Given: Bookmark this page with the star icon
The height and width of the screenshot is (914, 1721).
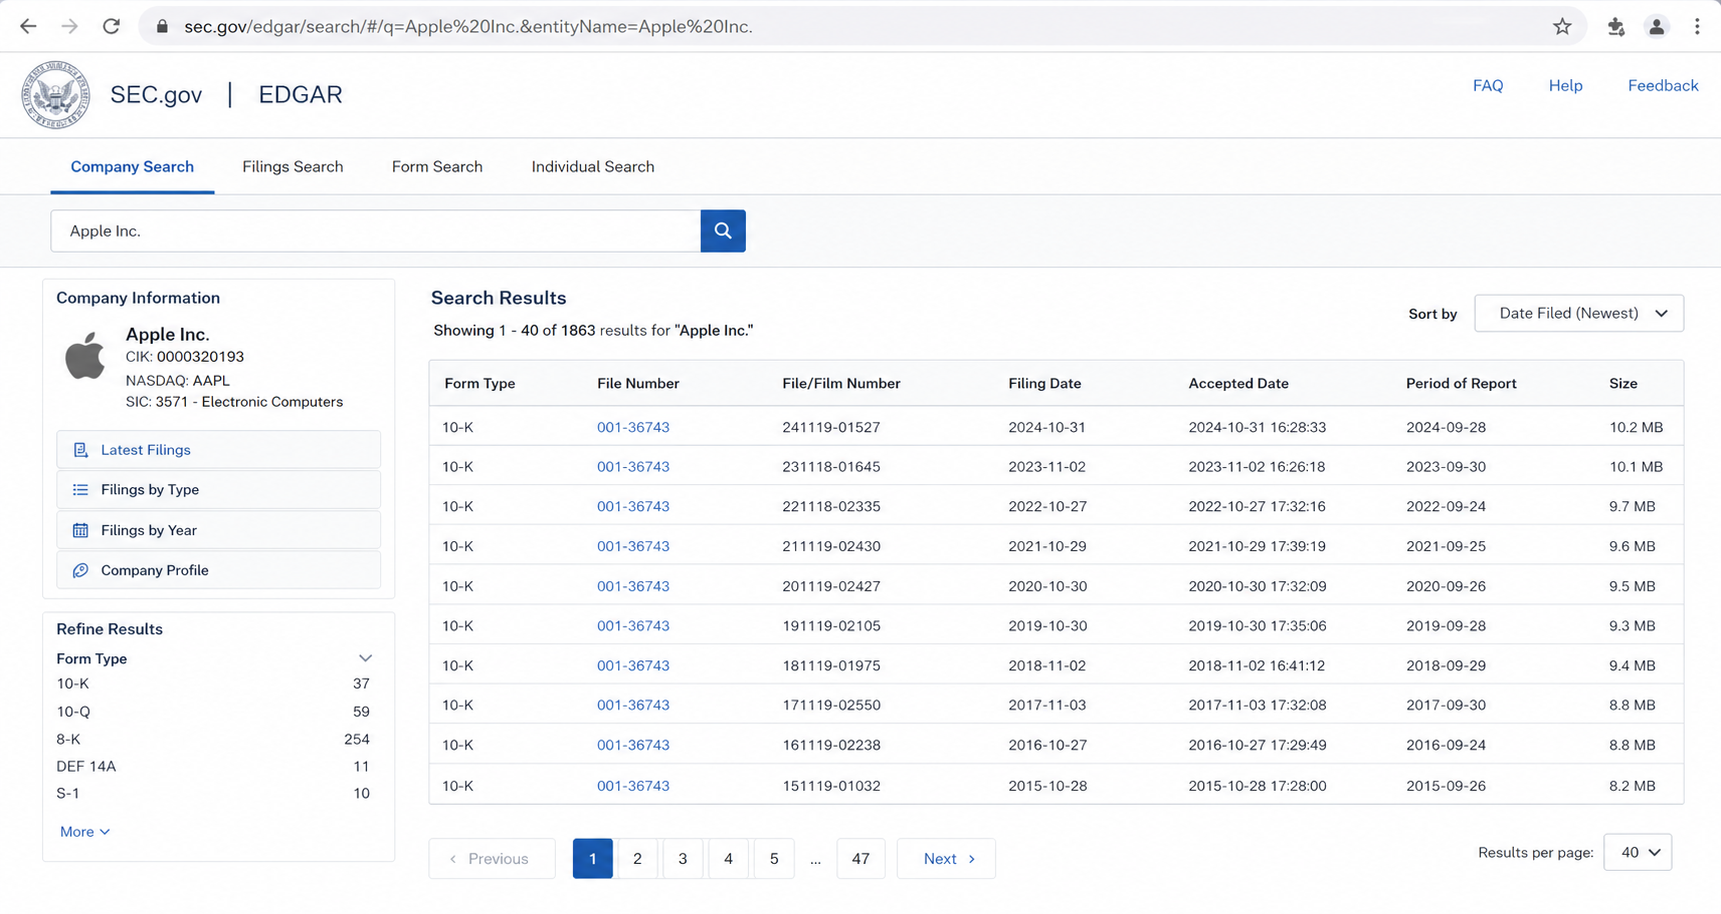Looking at the screenshot, I should coord(1562,27).
